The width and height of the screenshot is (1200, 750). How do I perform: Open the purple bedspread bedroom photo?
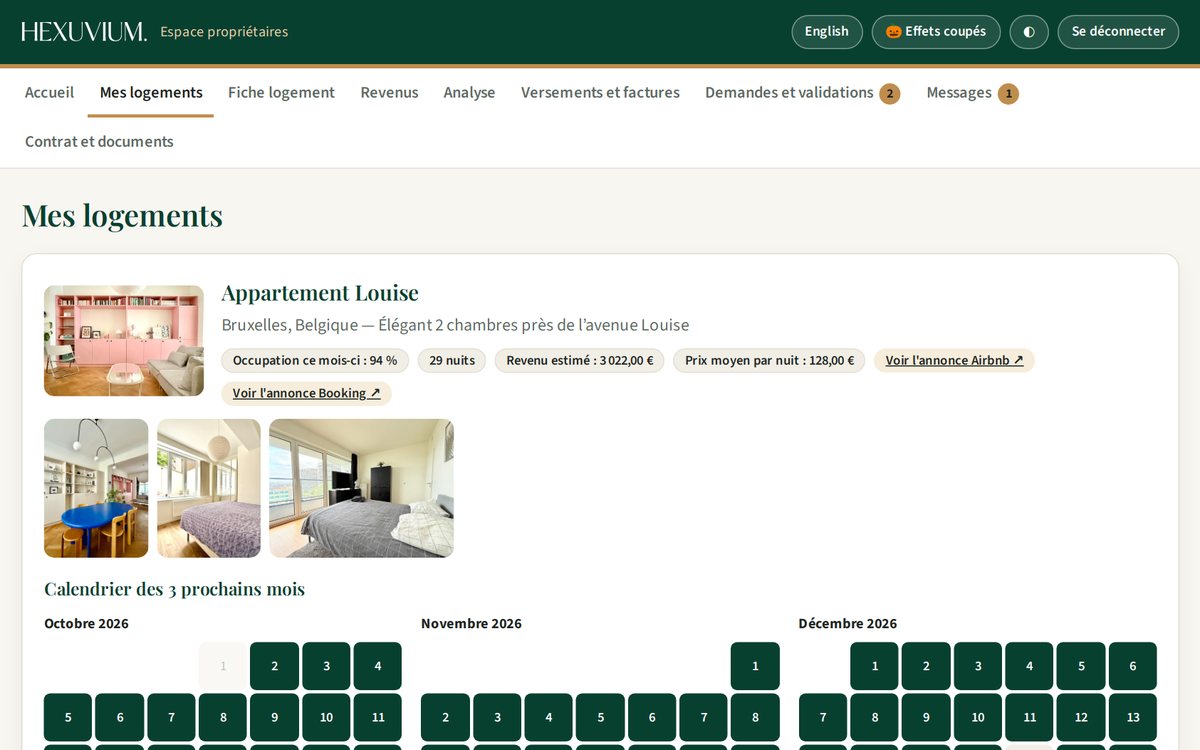coord(209,488)
